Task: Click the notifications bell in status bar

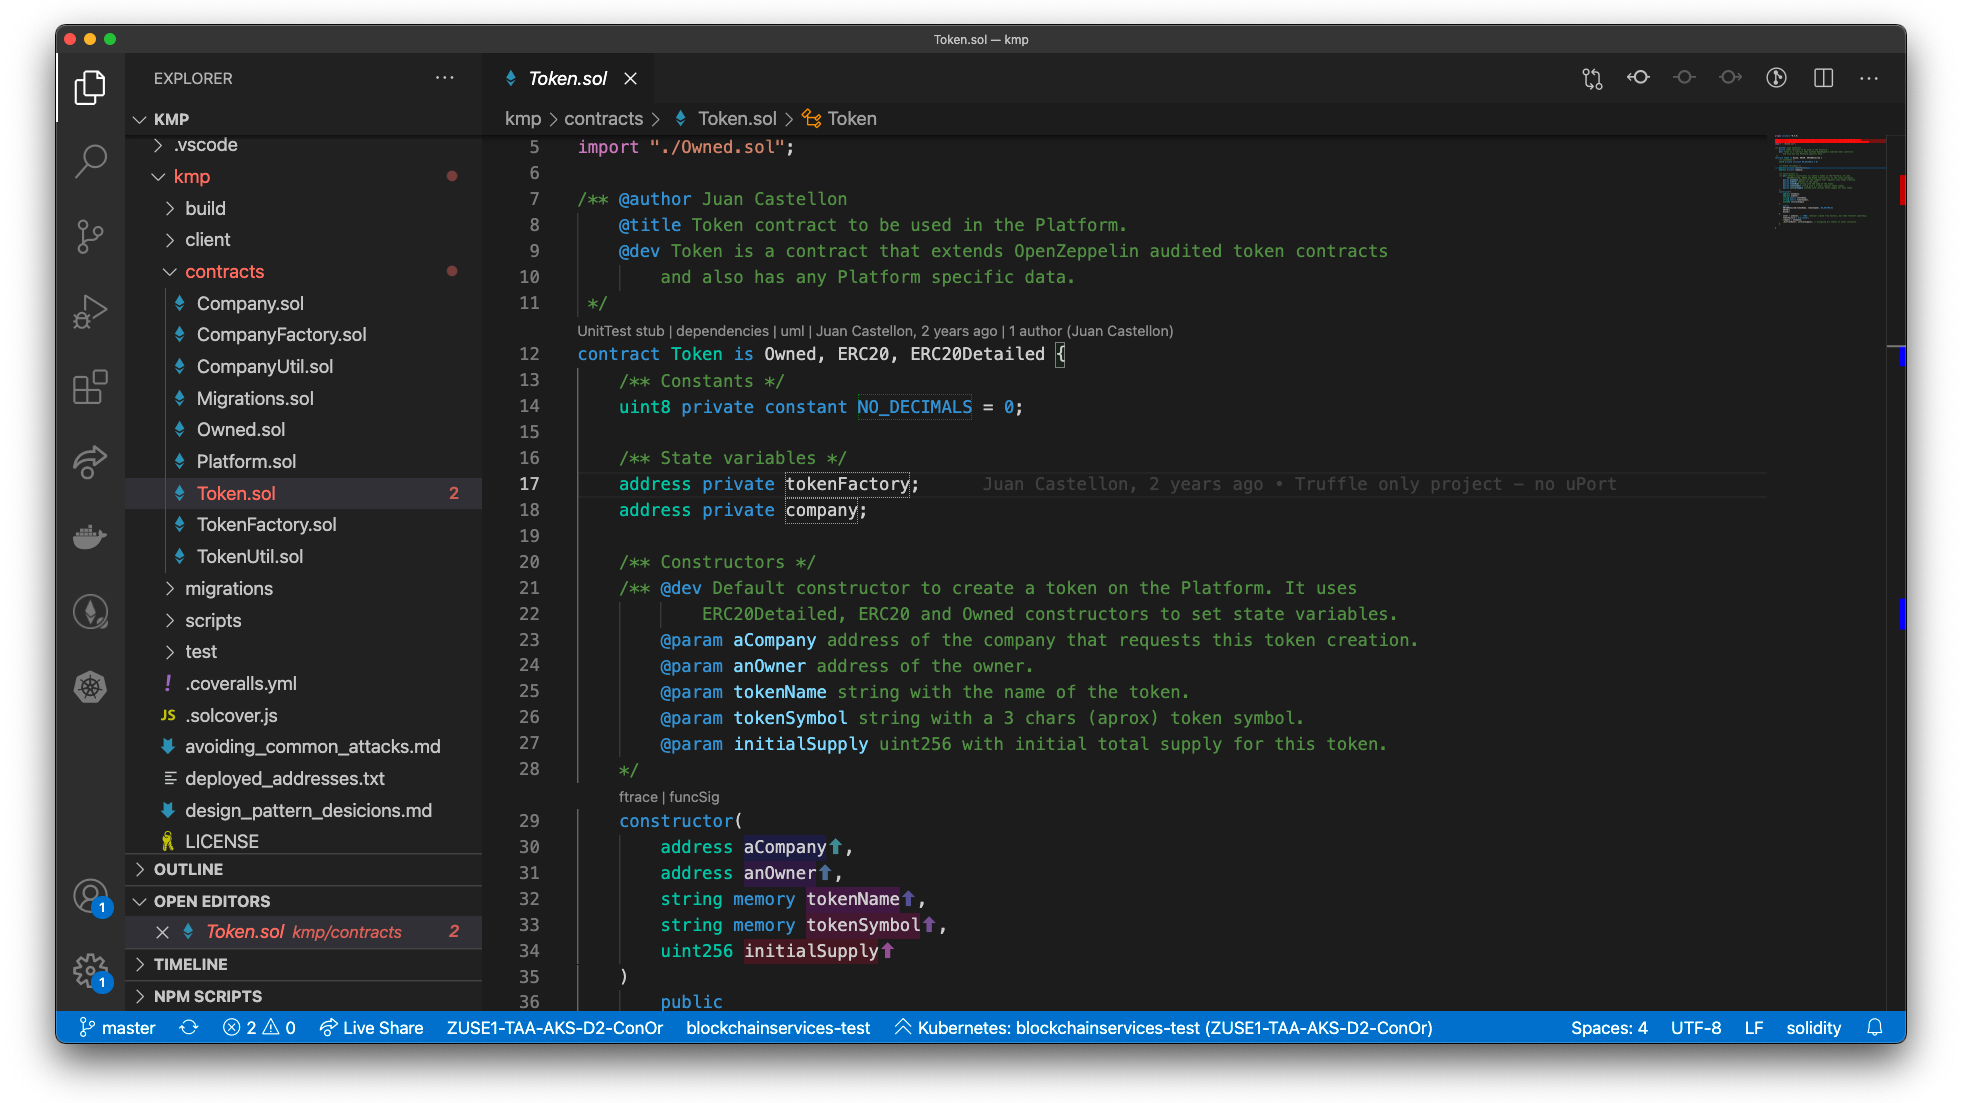Action: (x=1875, y=1028)
